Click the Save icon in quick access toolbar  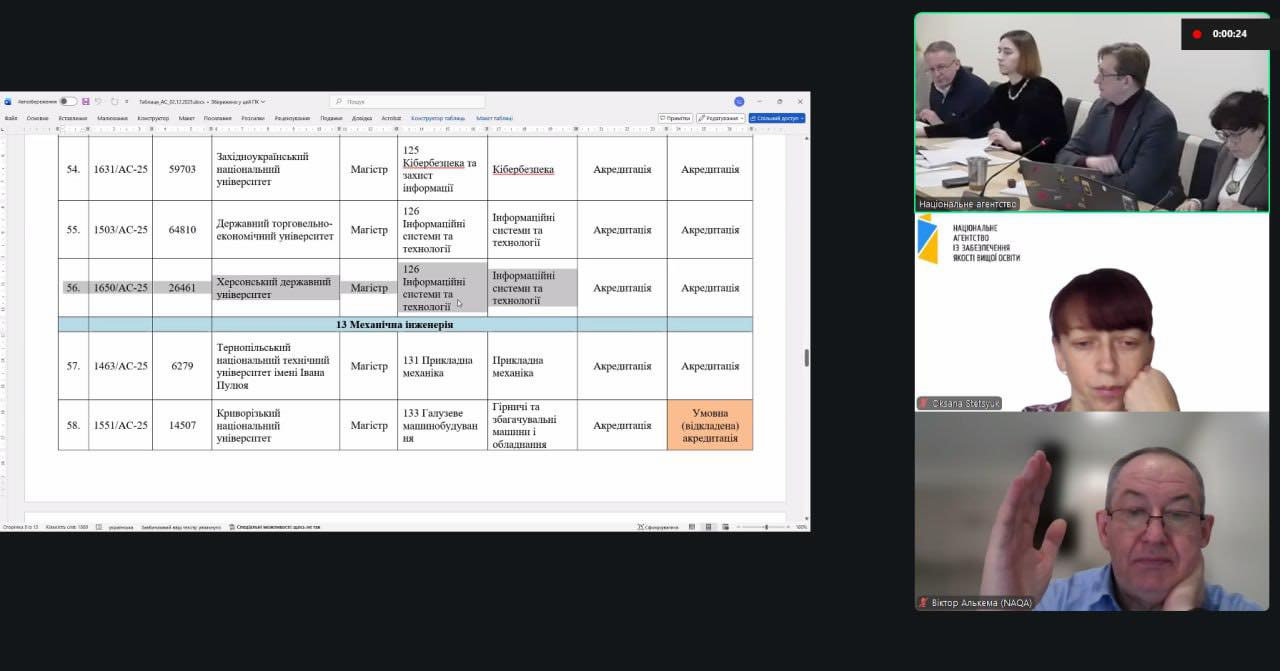click(x=86, y=101)
